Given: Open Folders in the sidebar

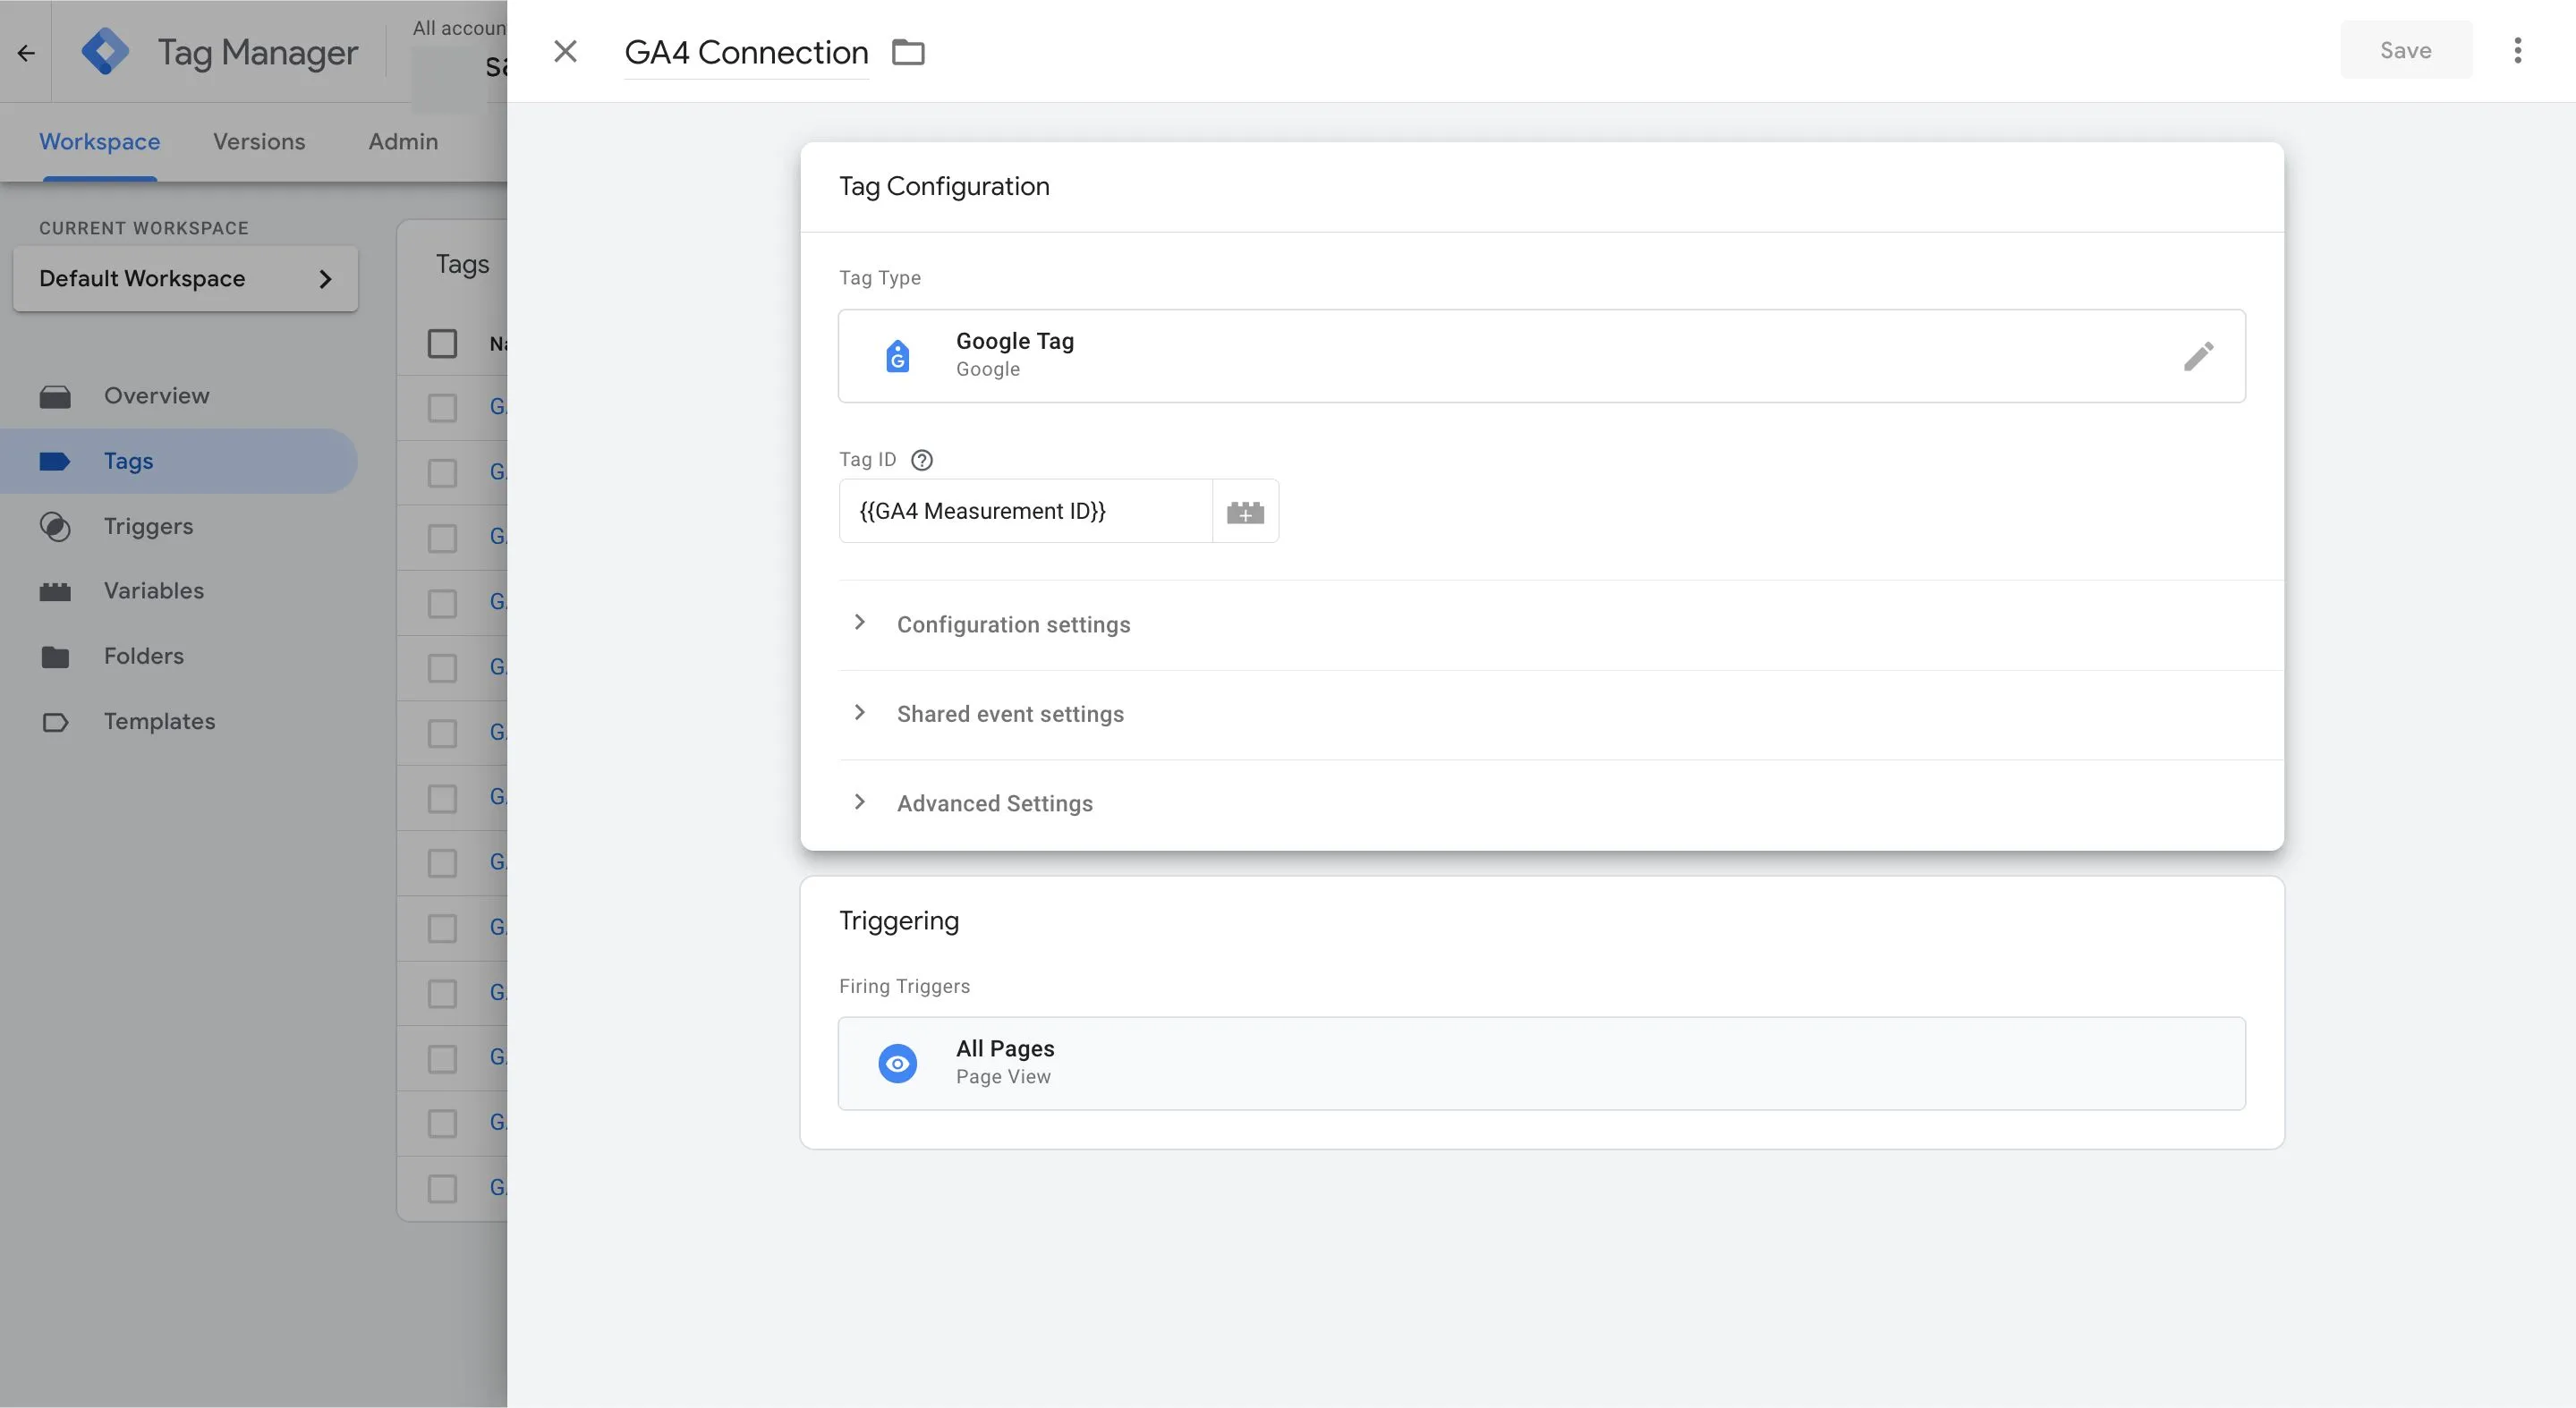Looking at the screenshot, I should pos(178,656).
